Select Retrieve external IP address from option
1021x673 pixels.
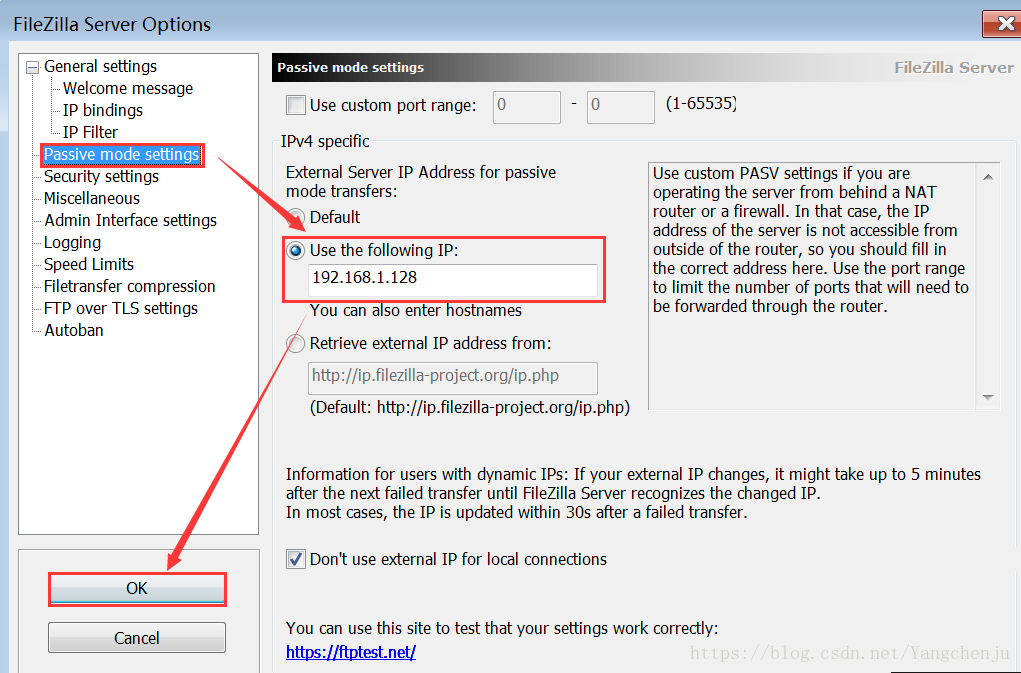coord(296,344)
